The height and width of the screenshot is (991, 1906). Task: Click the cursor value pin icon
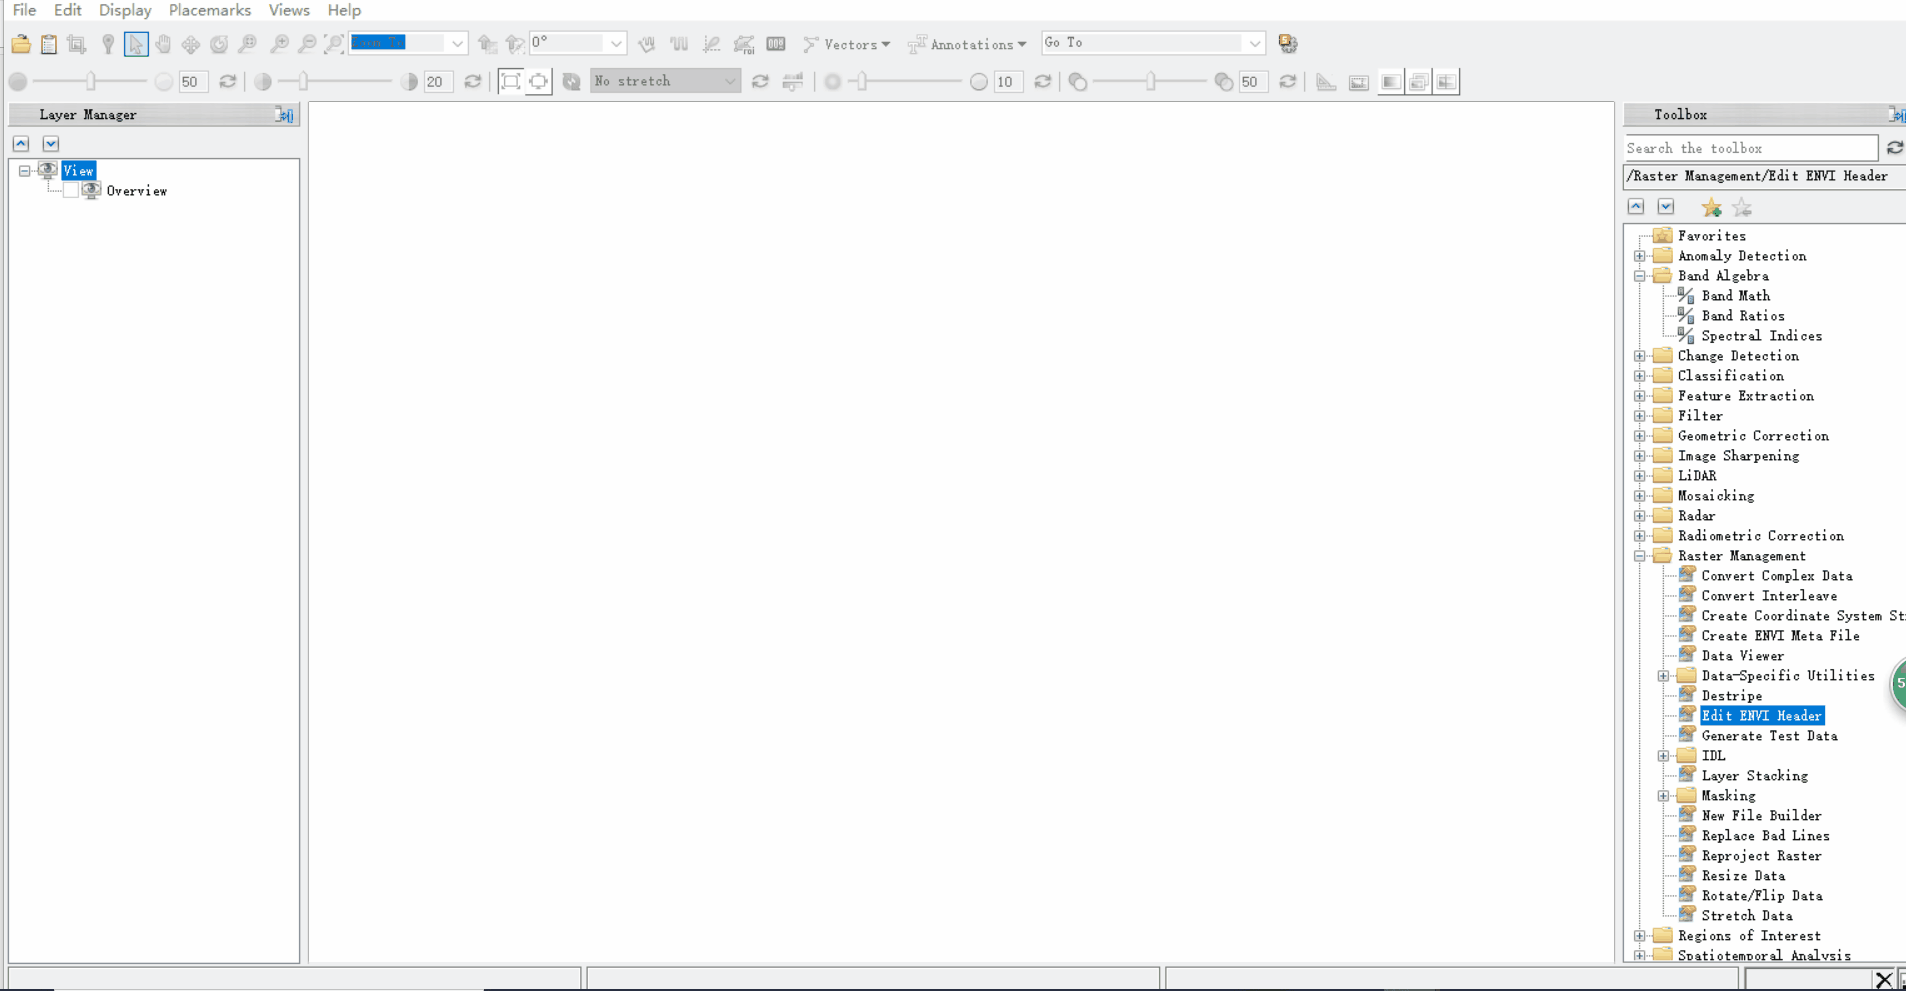[x=107, y=44]
